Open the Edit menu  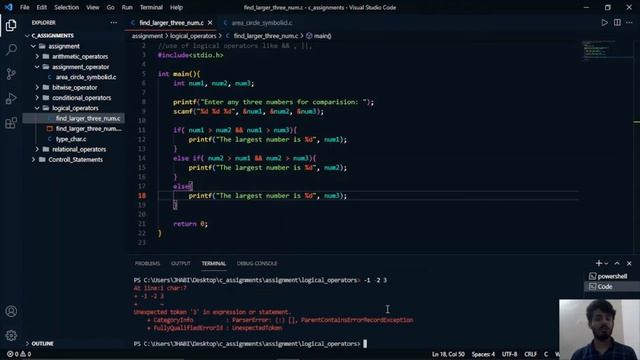(x=41, y=7)
